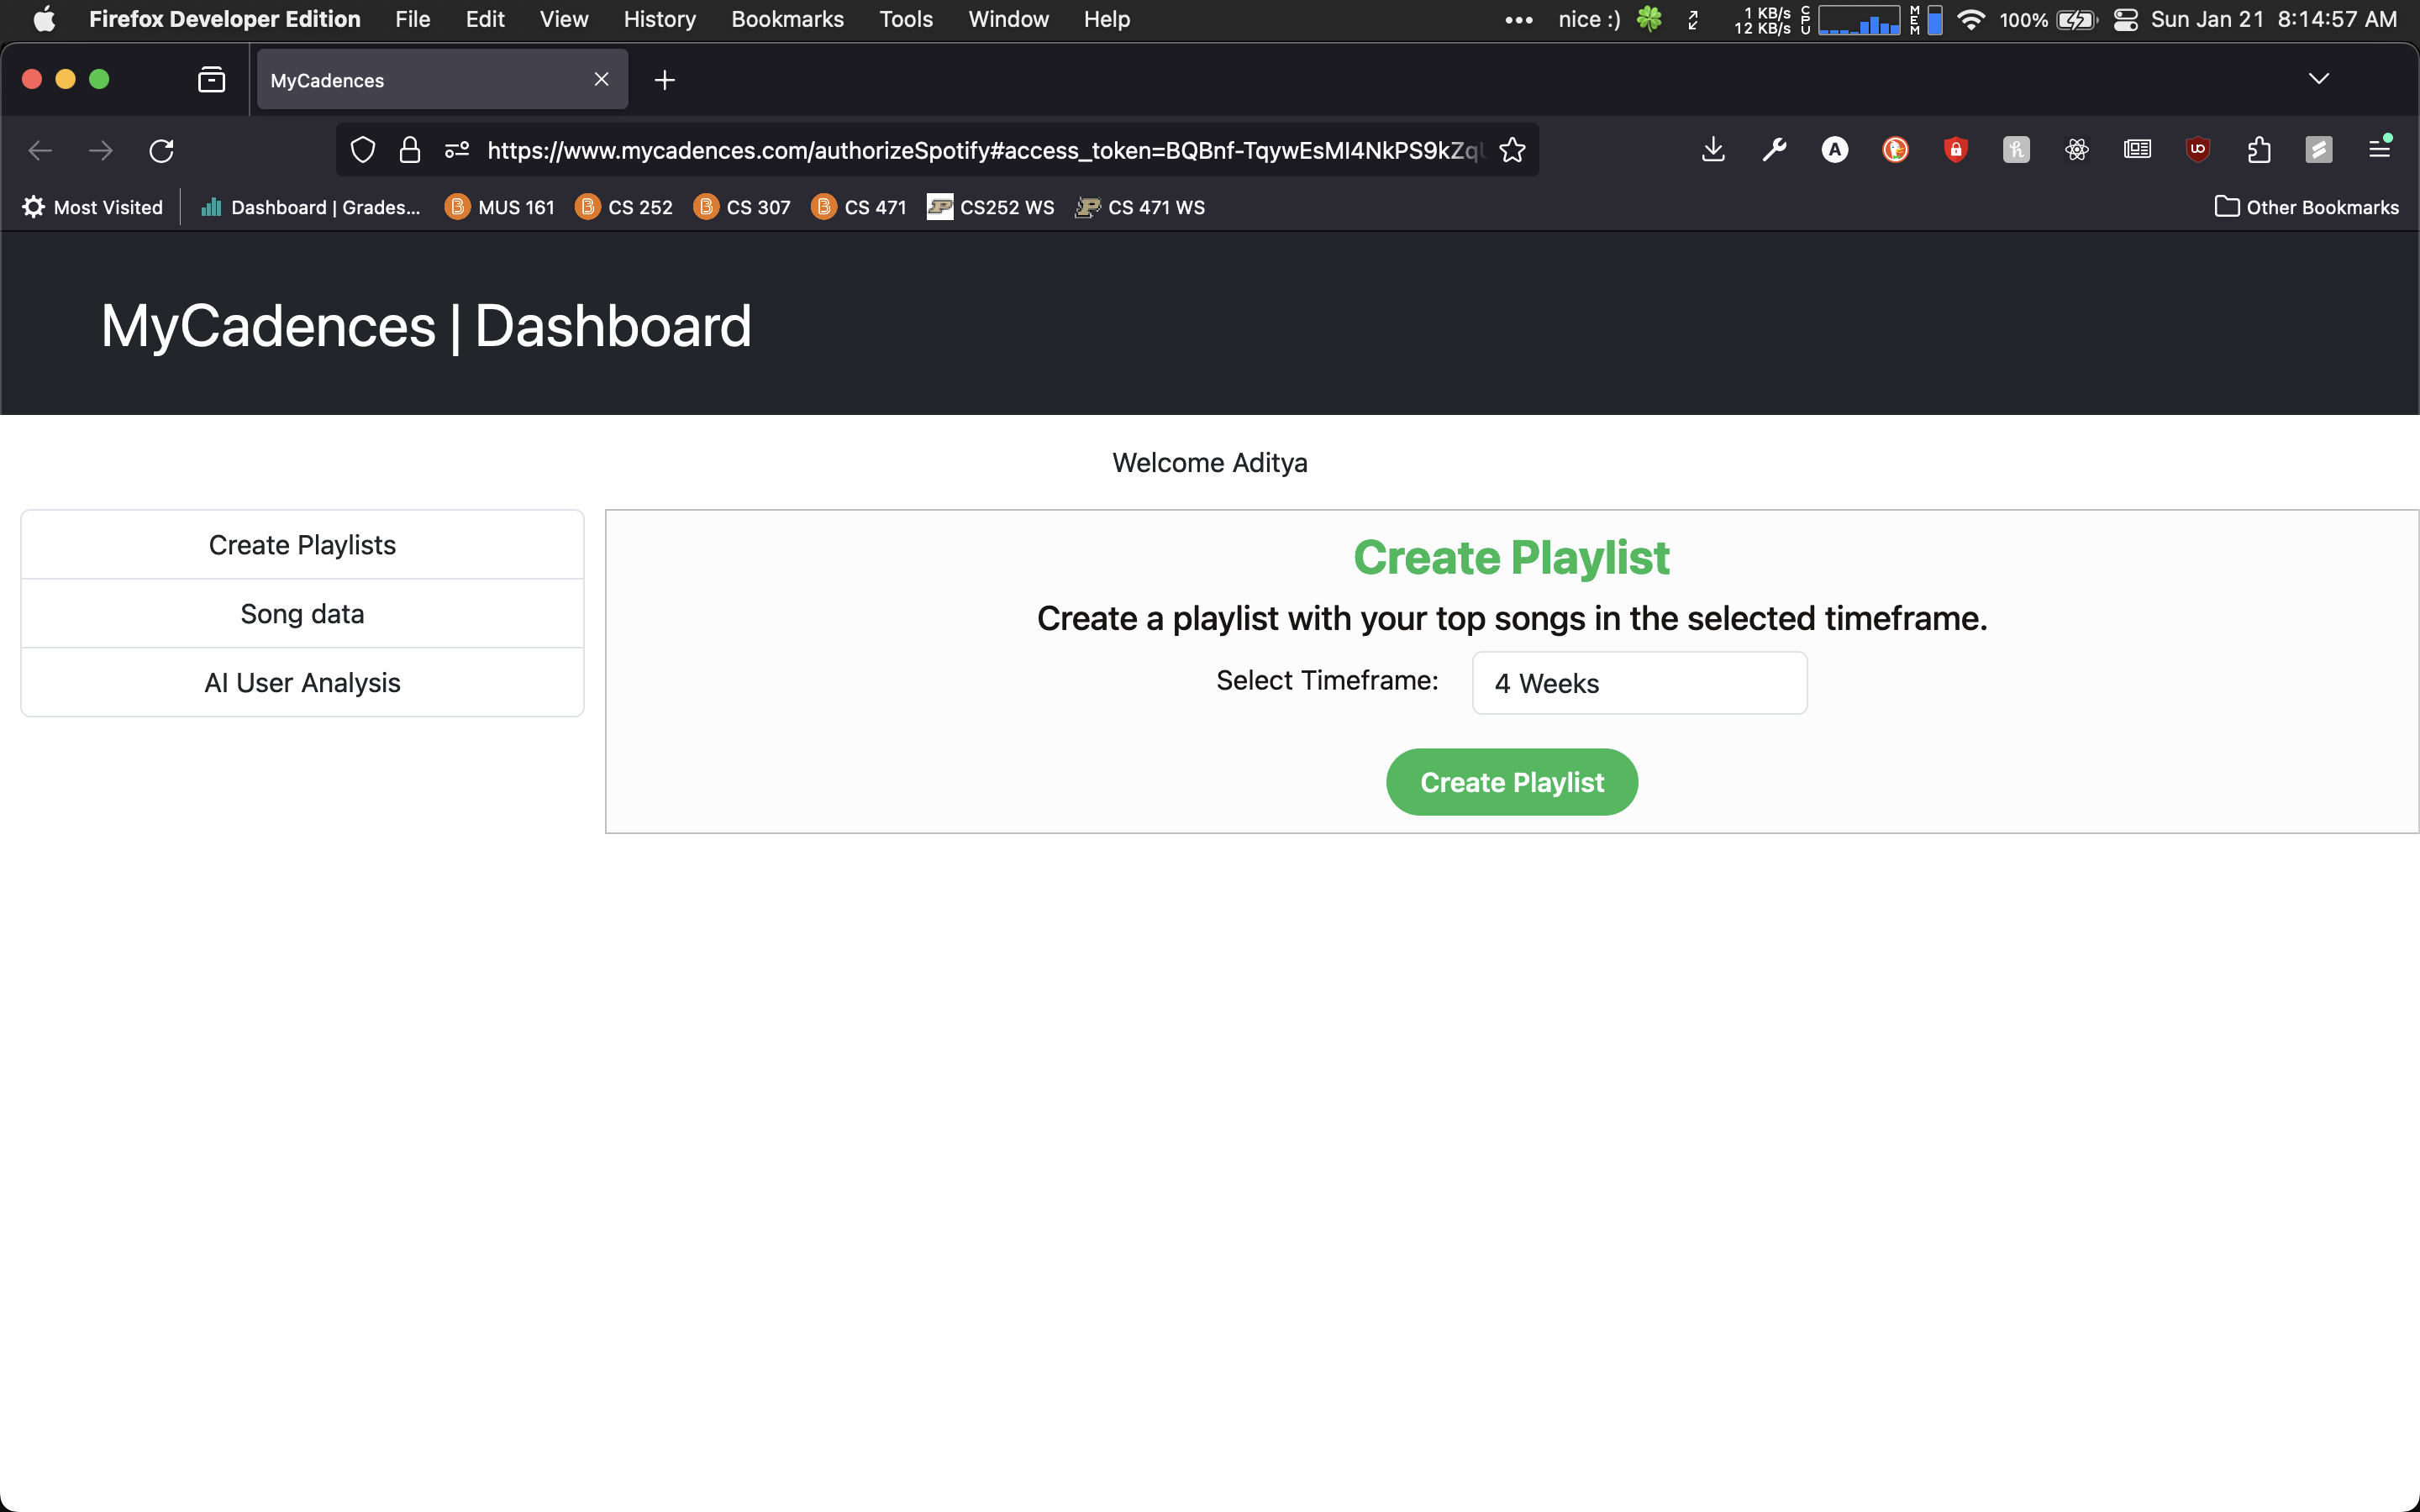Open the History menu
Image resolution: width=2420 pixels, height=1512 pixels.
click(659, 19)
